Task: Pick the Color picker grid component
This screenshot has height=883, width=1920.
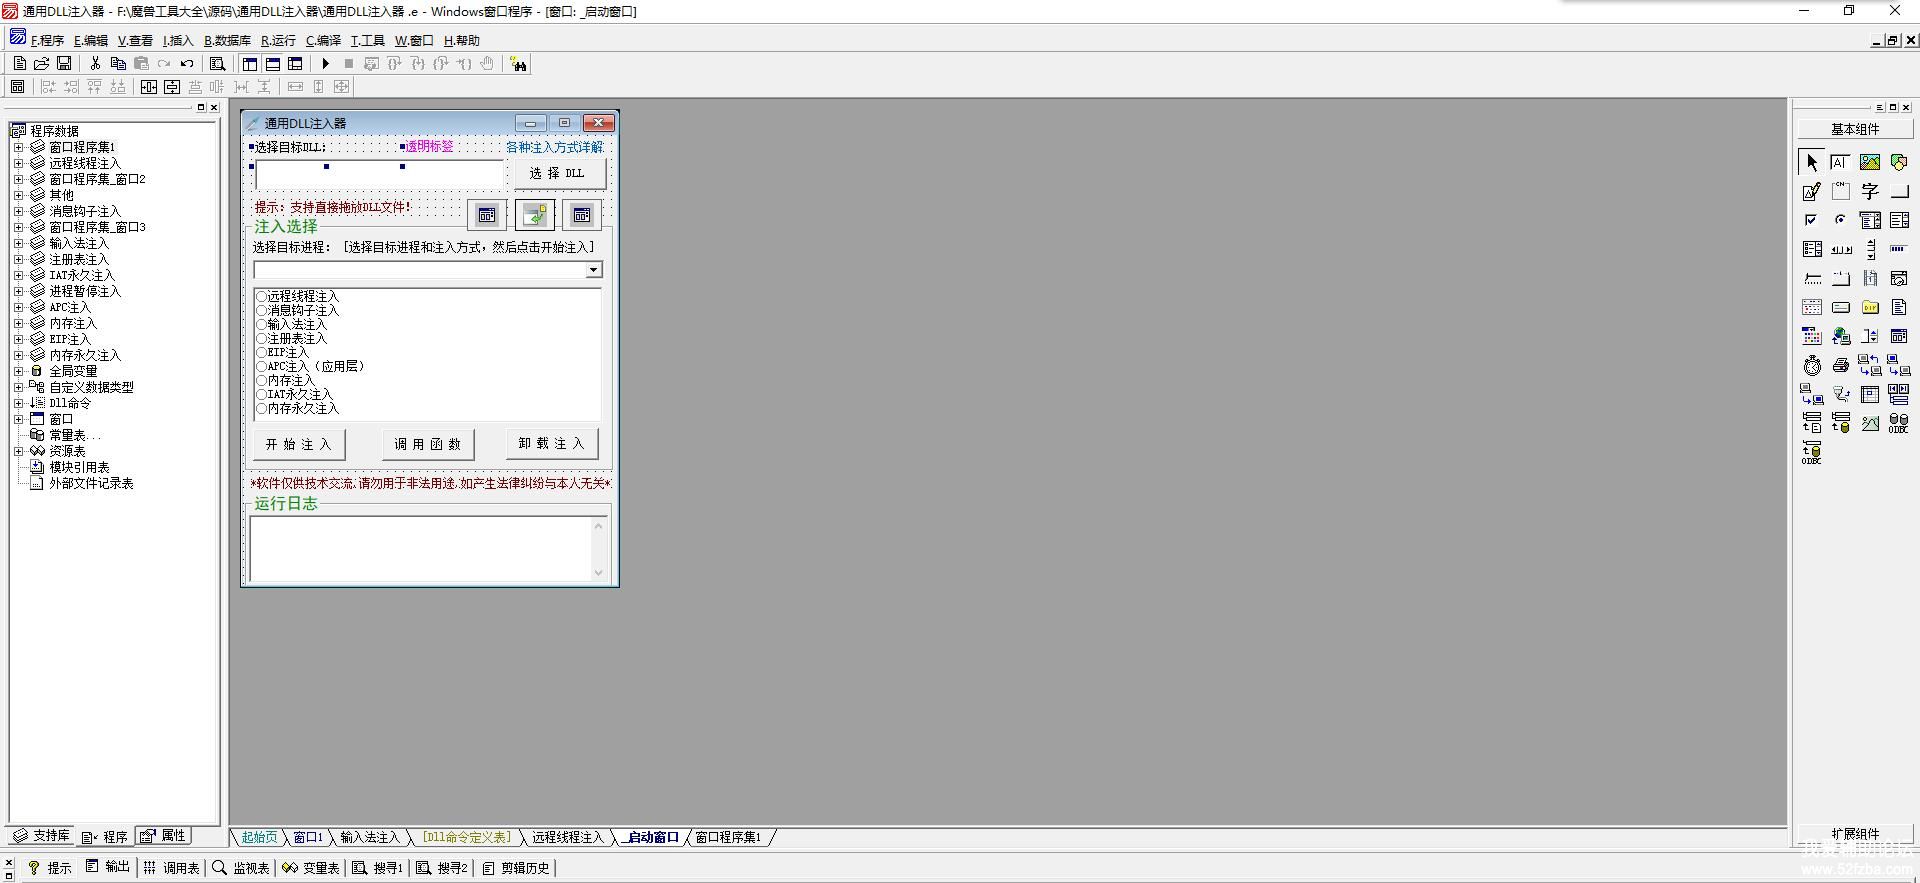Action: point(1812,336)
